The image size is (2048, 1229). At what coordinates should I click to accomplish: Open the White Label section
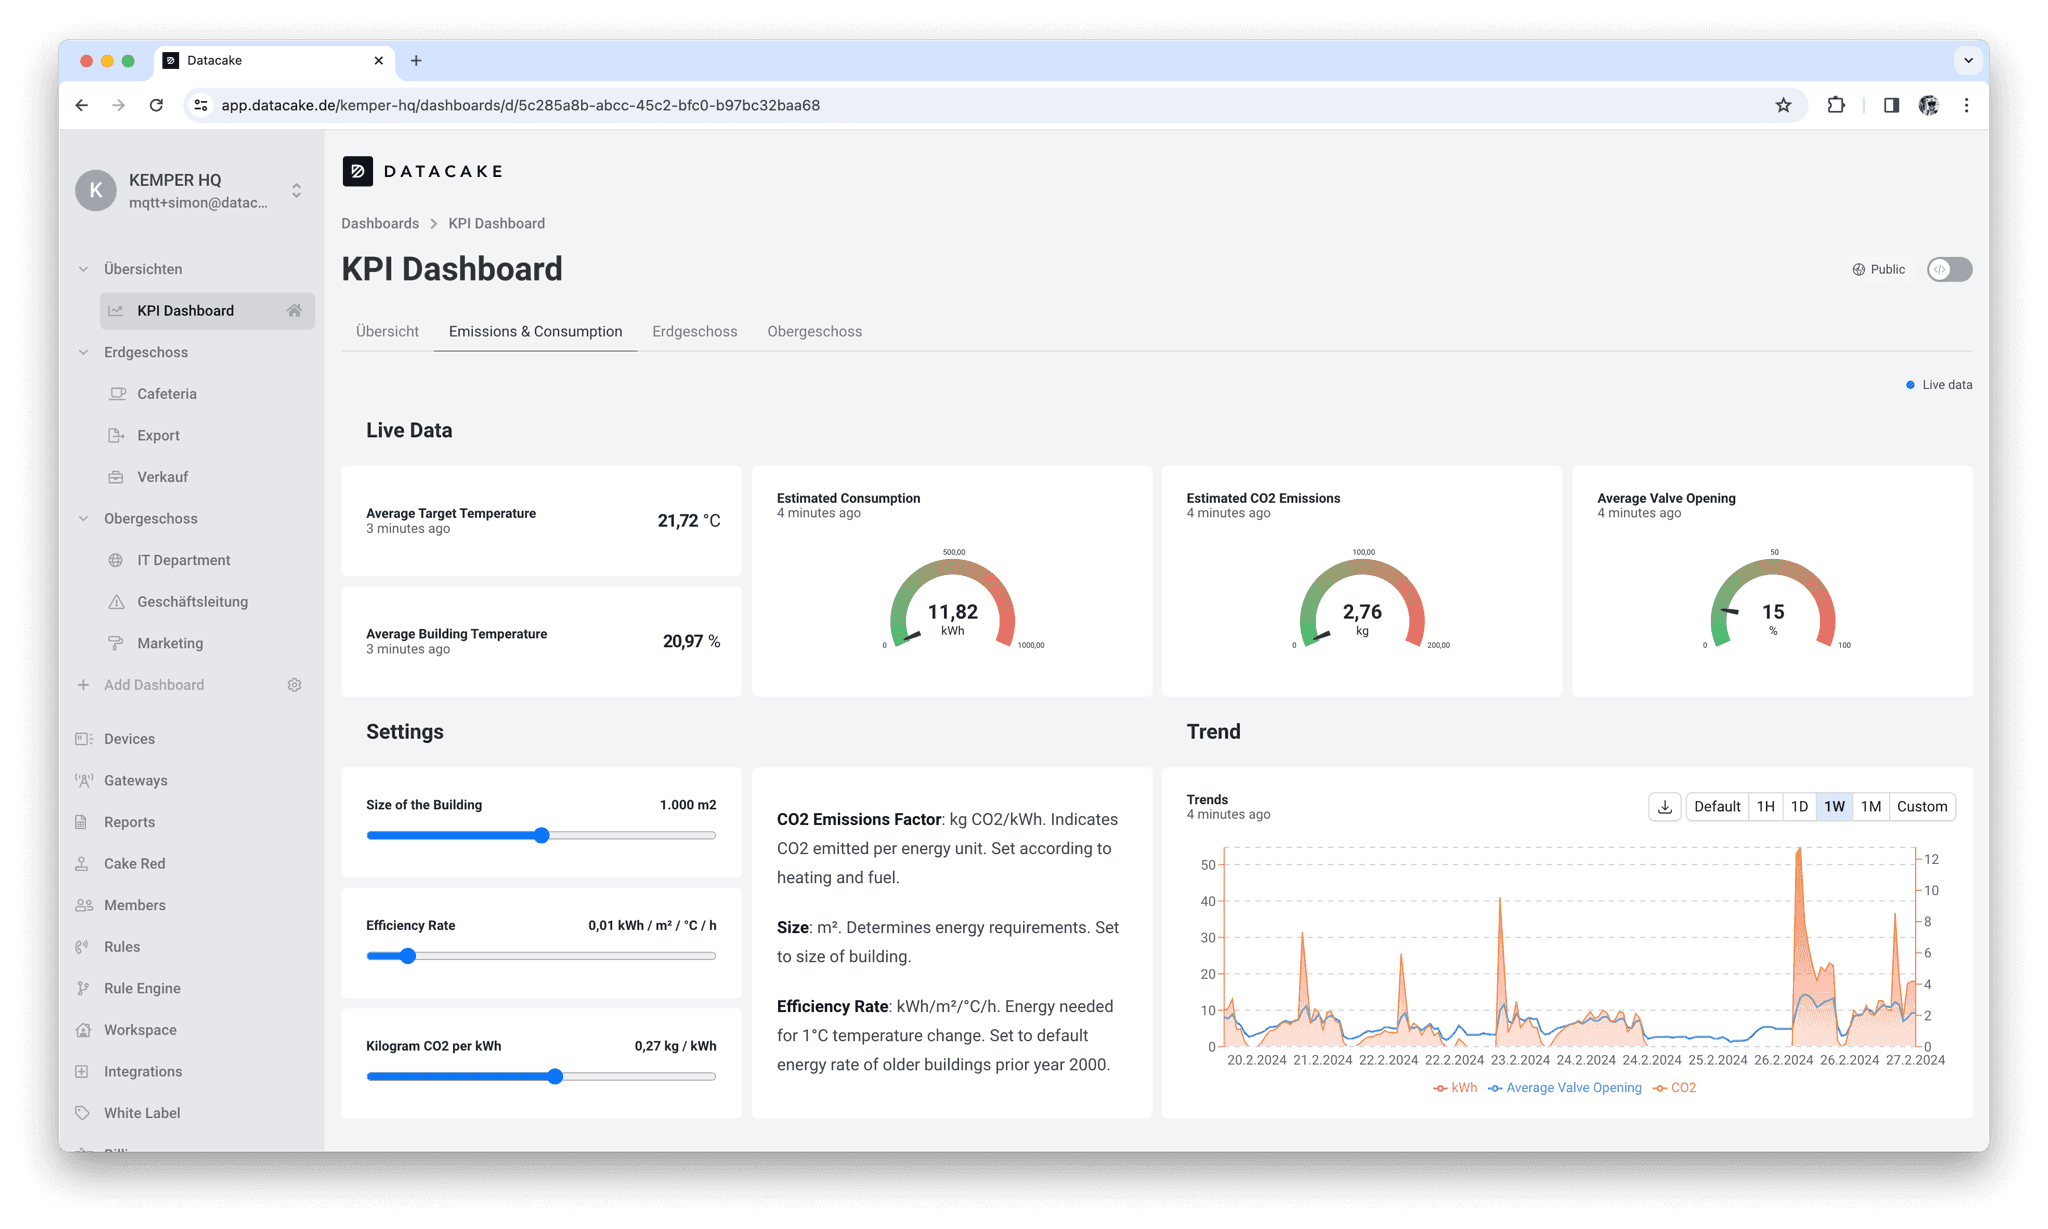142,1112
